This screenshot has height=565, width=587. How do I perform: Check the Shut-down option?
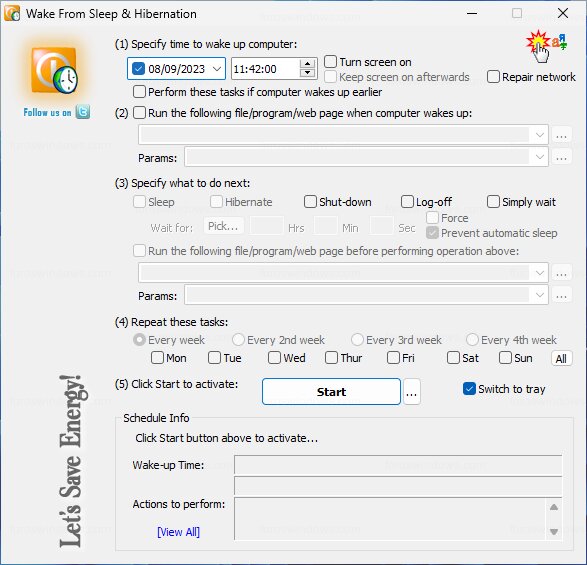pos(310,202)
